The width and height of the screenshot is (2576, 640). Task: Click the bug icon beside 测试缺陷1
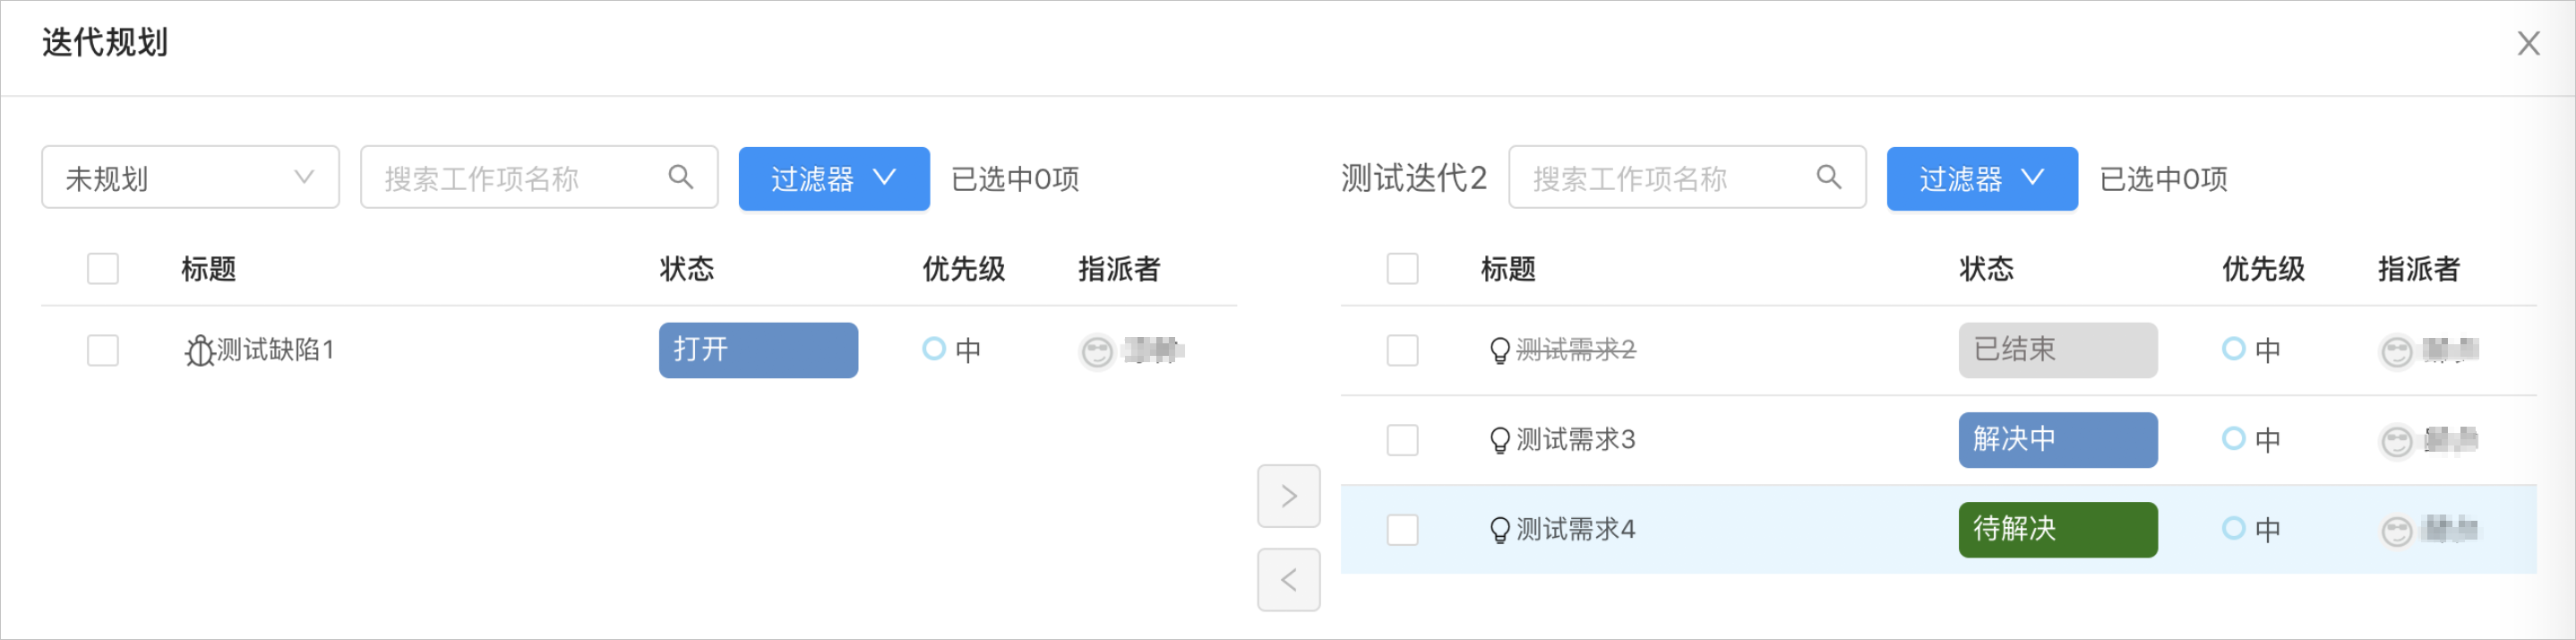(199, 351)
